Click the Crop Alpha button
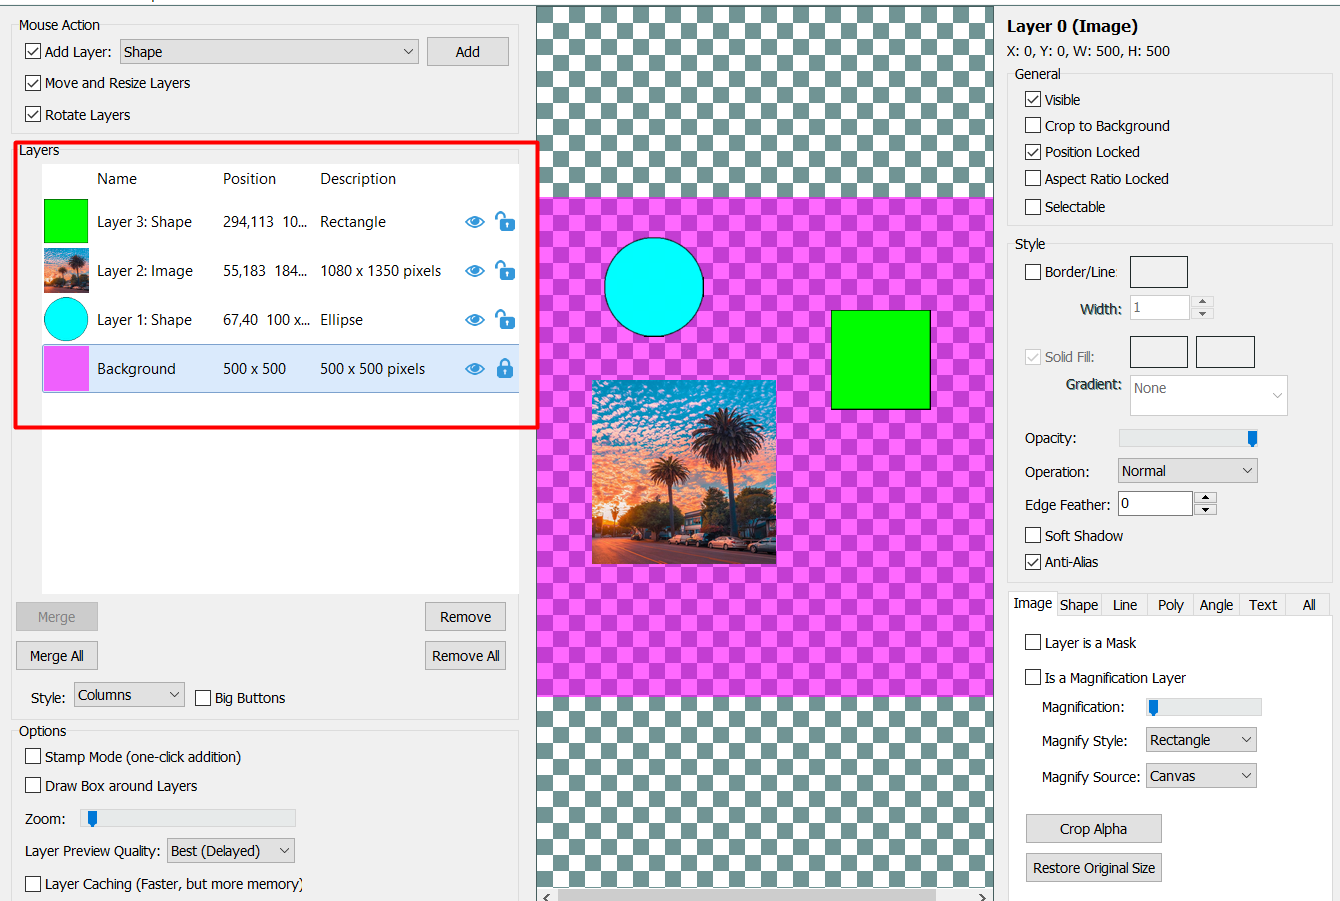Image resolution: width=1340 pixels, height=901 pixels. coord(1094,829)
